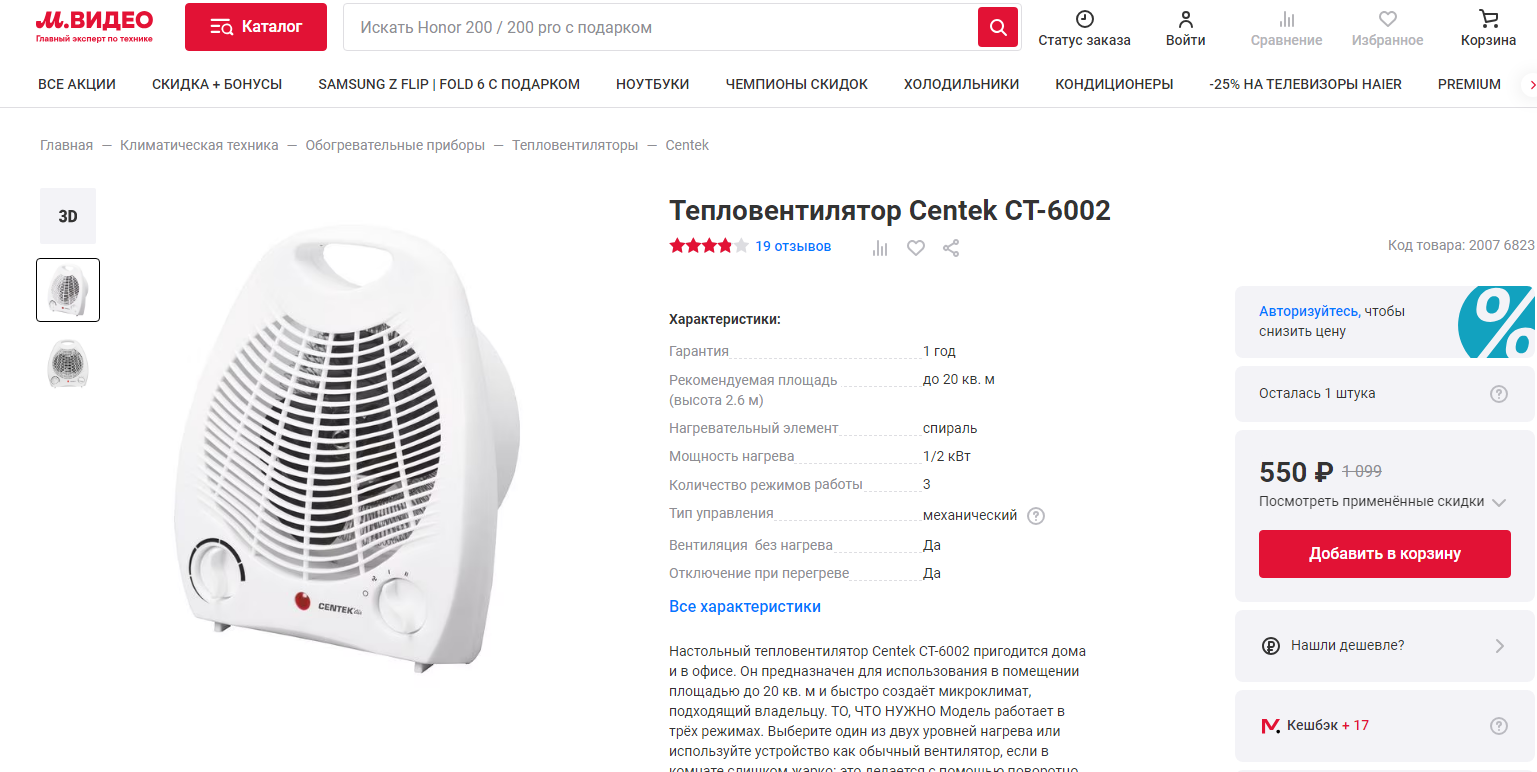The width and height of the screenshot is (1537, 772).
Task: Toggle product favorite heart near reviews
Action: point(916,248)
